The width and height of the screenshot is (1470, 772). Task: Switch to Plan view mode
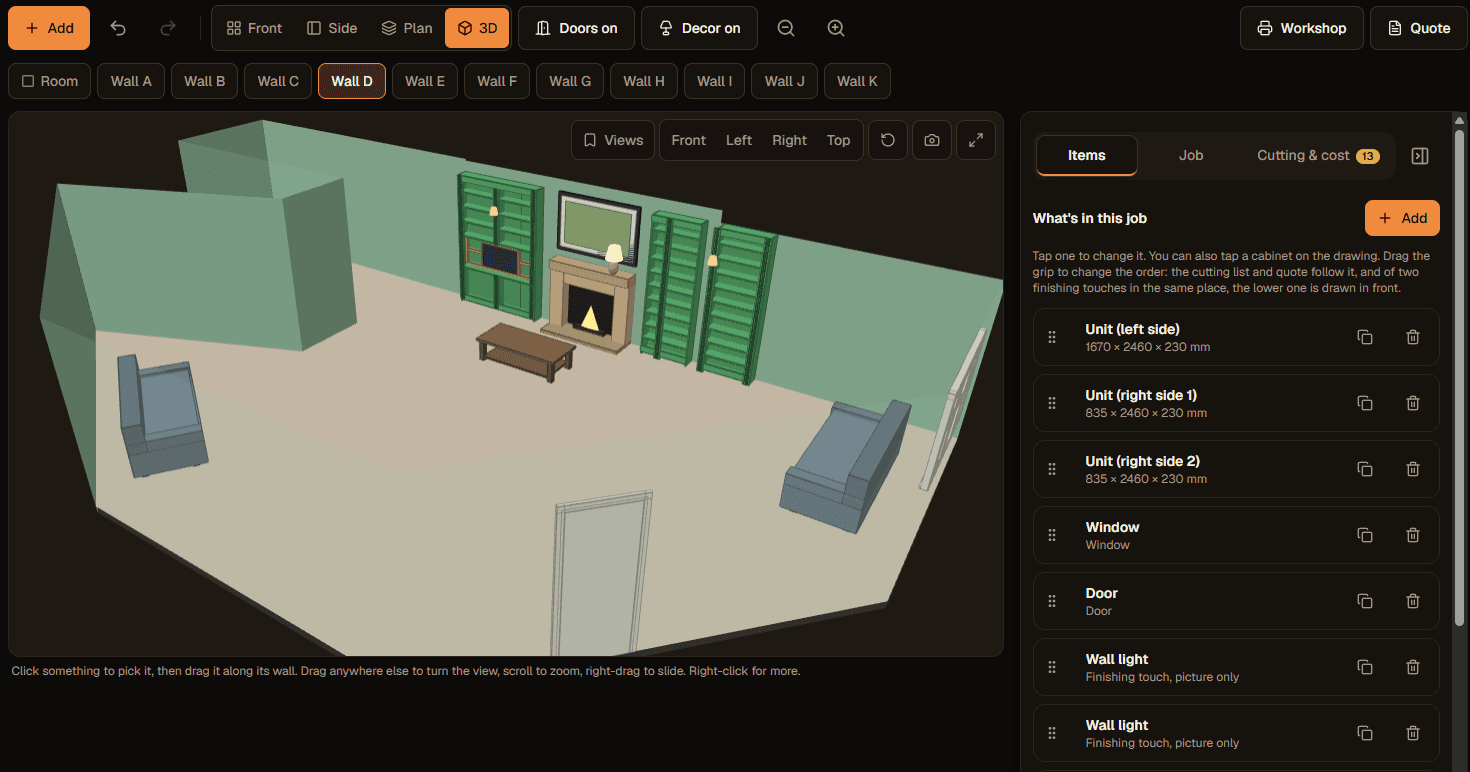[x=407, y=28]
